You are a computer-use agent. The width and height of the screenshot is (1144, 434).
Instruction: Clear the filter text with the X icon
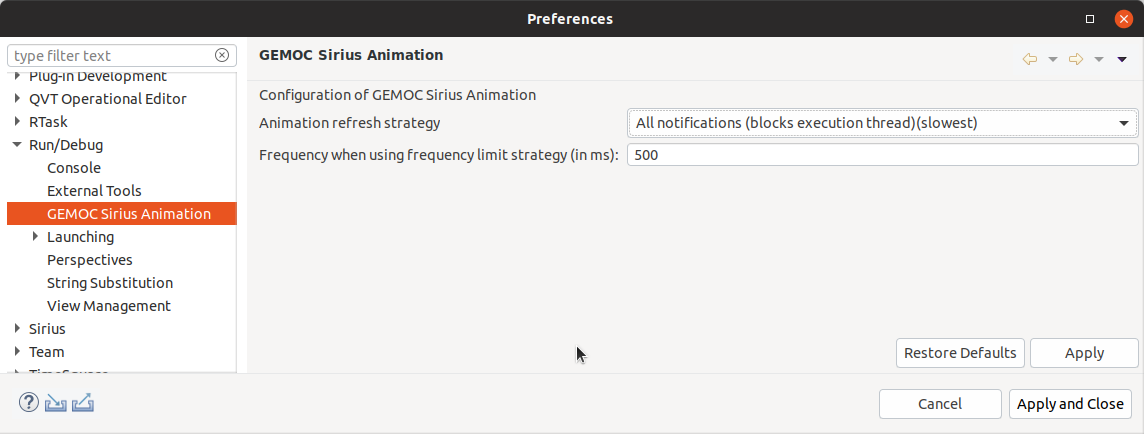click(x=222, y=55)
